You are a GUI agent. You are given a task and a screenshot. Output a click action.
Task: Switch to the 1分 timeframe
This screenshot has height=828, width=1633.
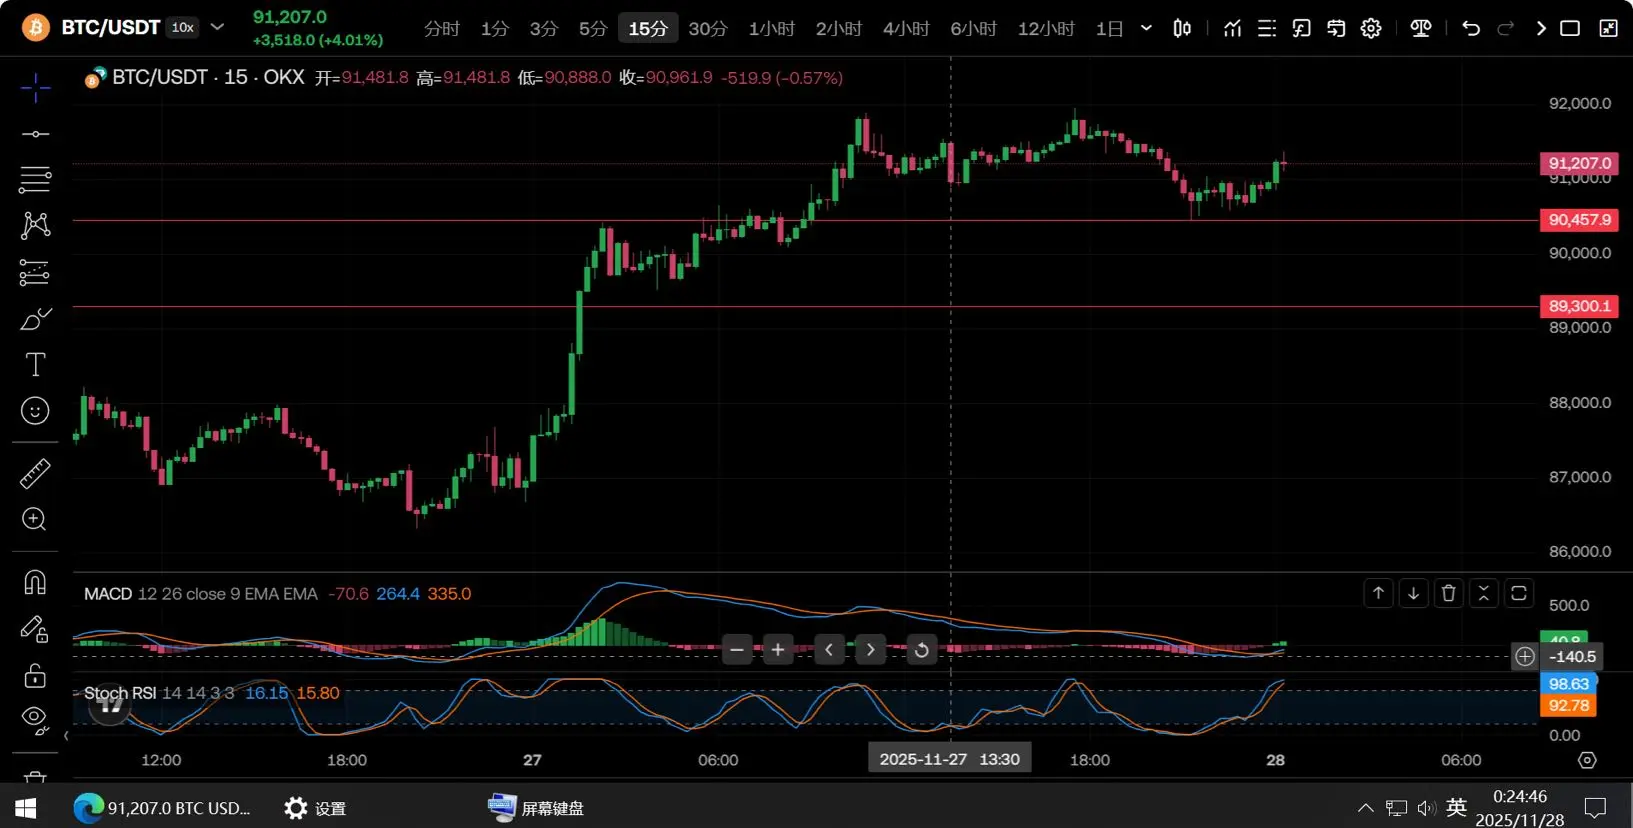[494, 28]
